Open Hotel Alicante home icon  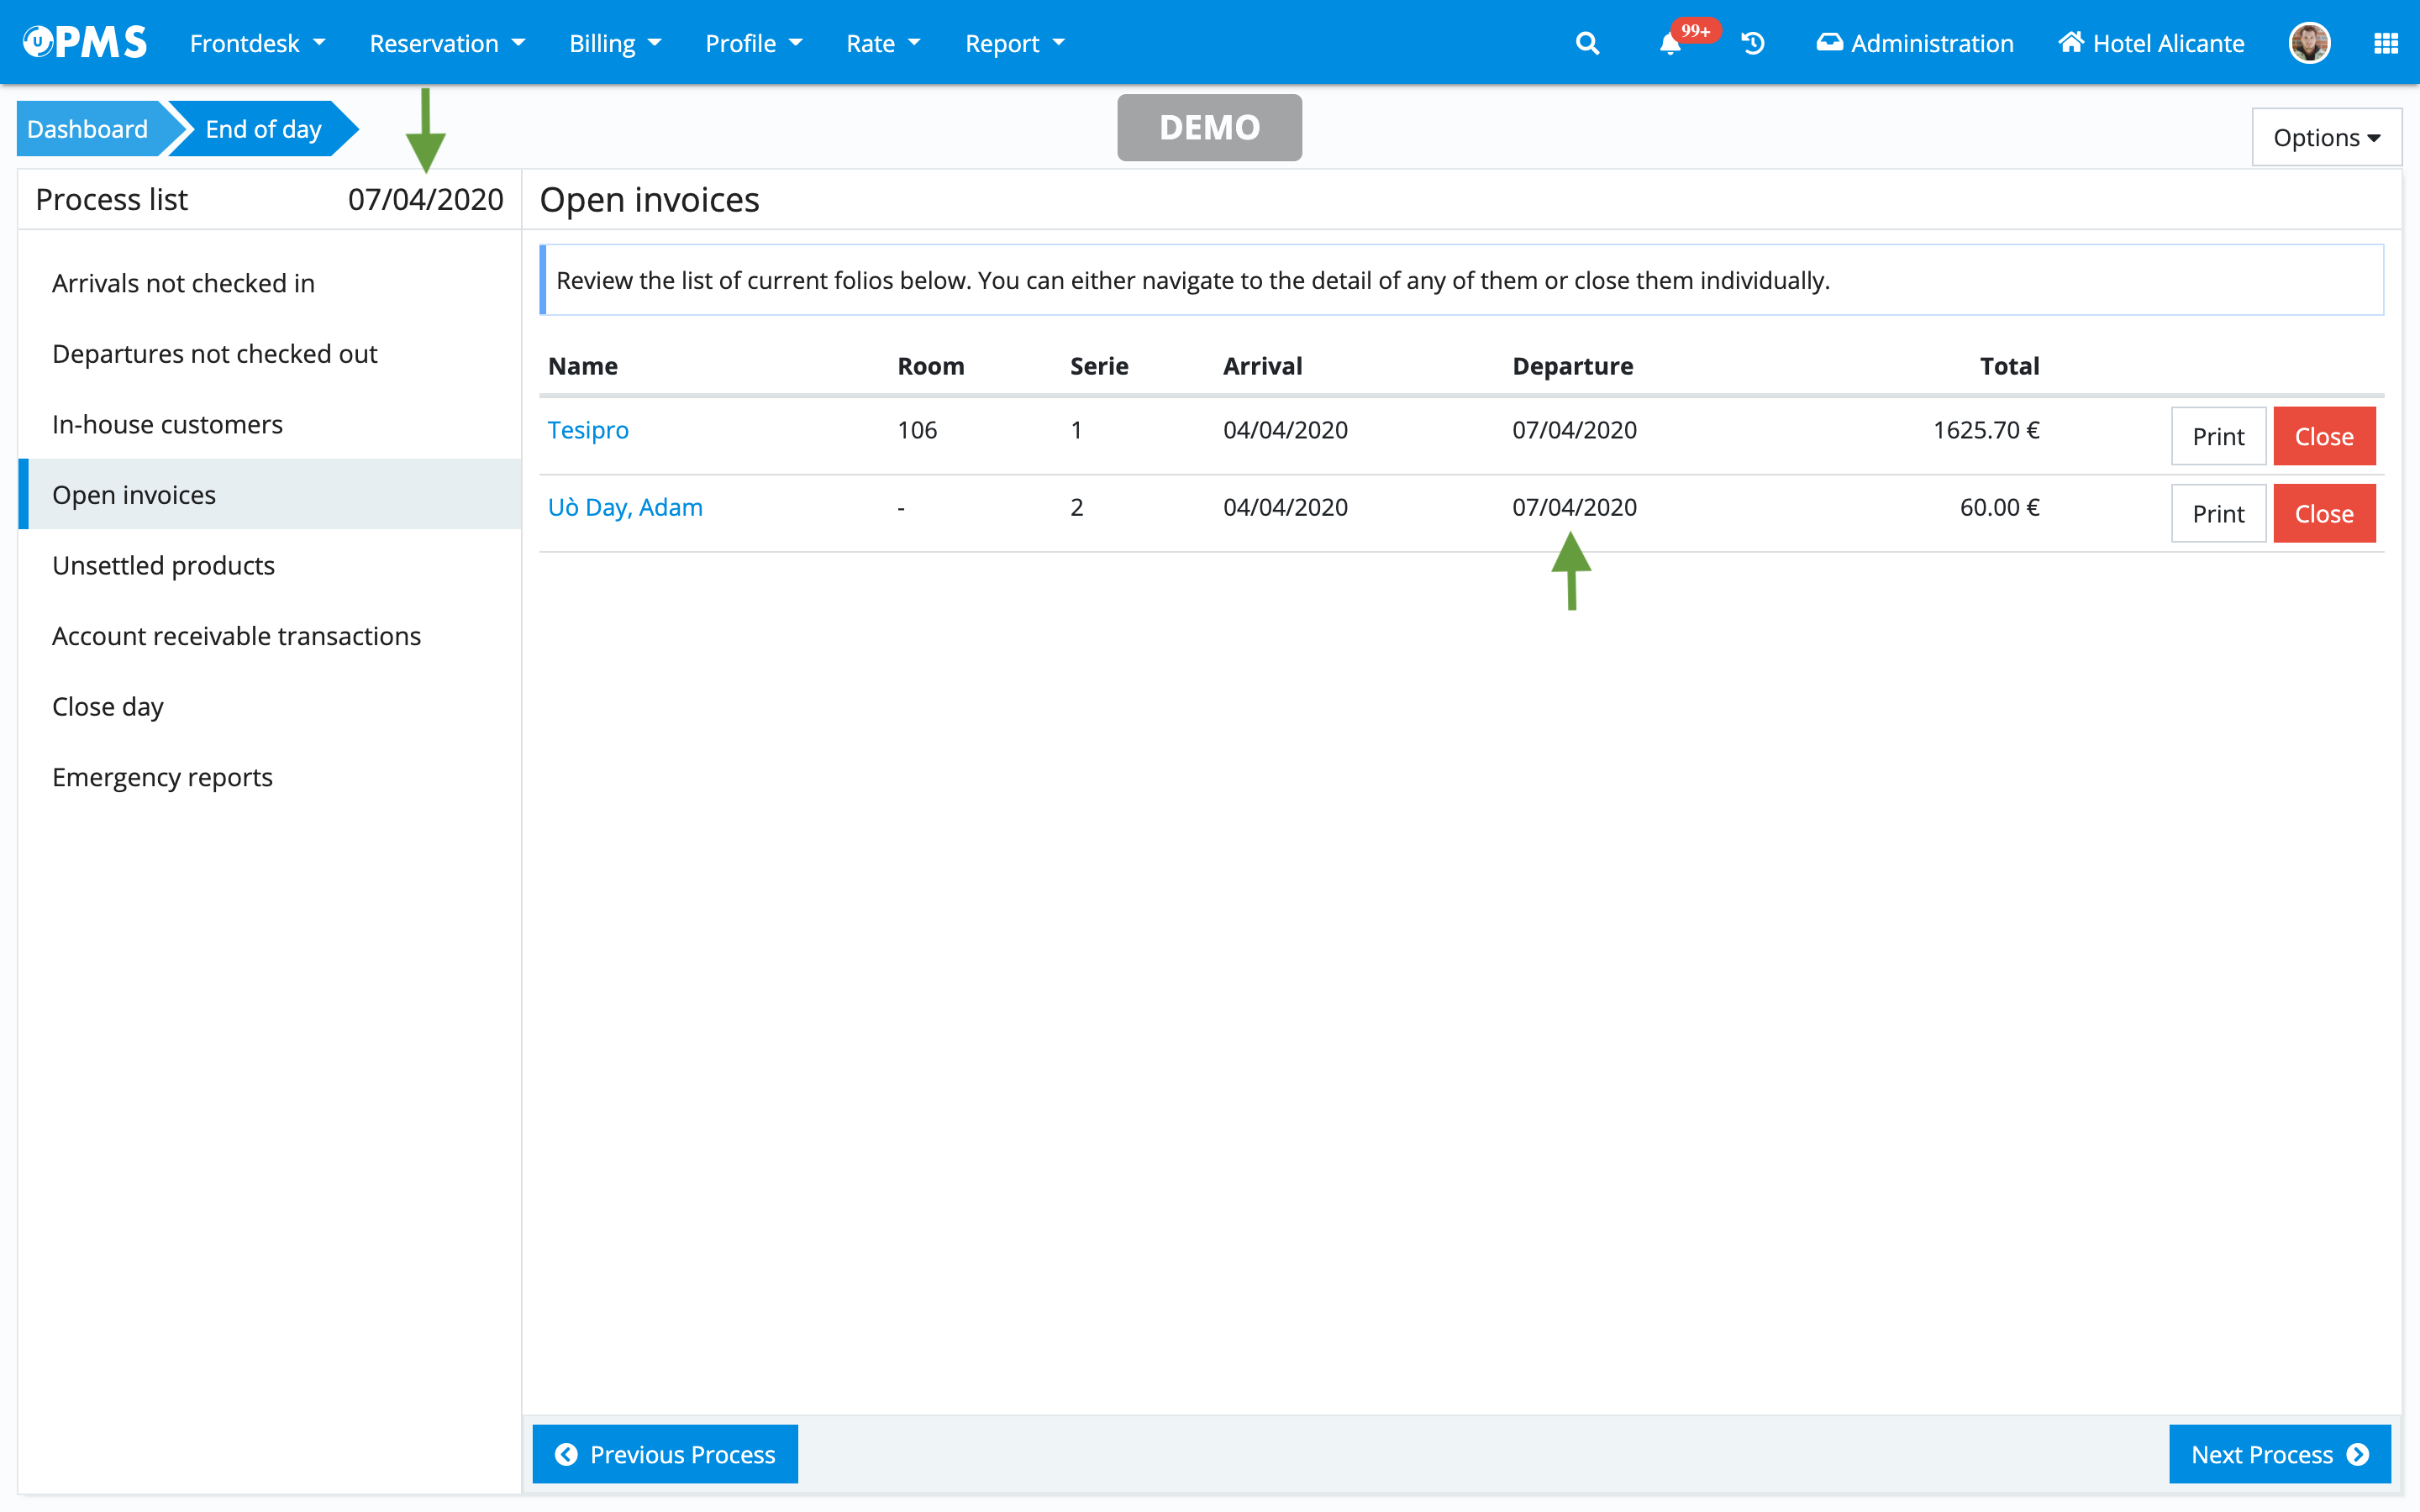pos(2151,44)
